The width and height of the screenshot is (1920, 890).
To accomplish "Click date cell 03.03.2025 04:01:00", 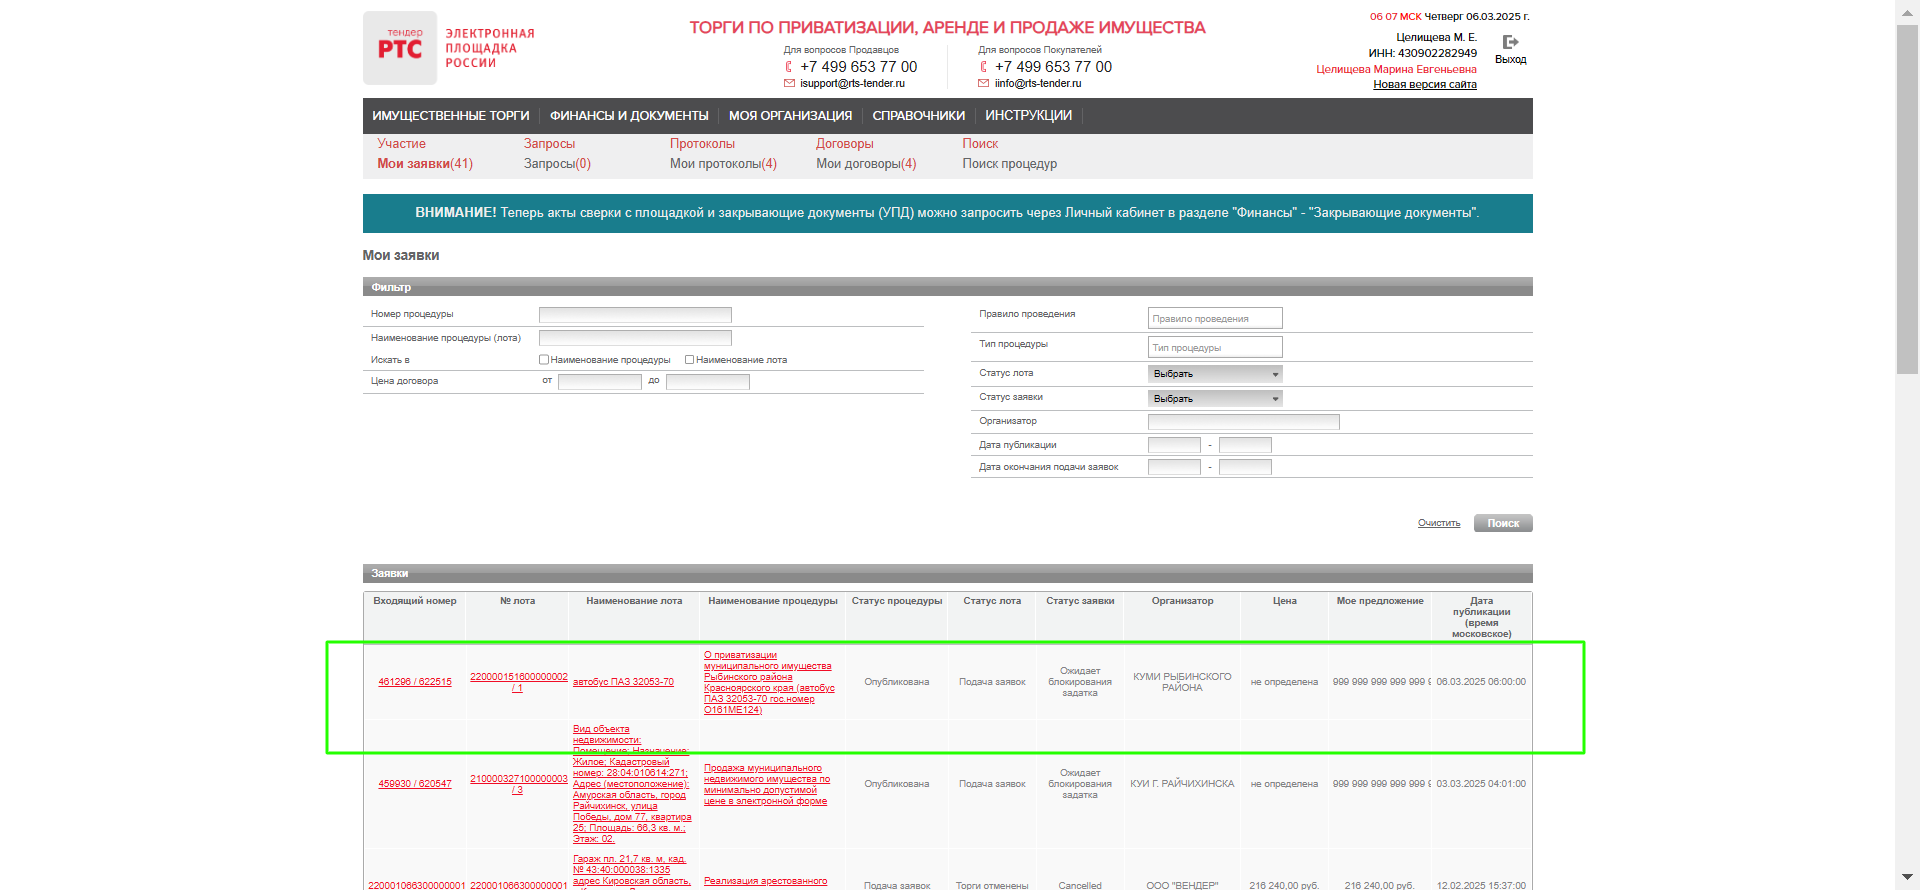I will [x=1481, y=784].
